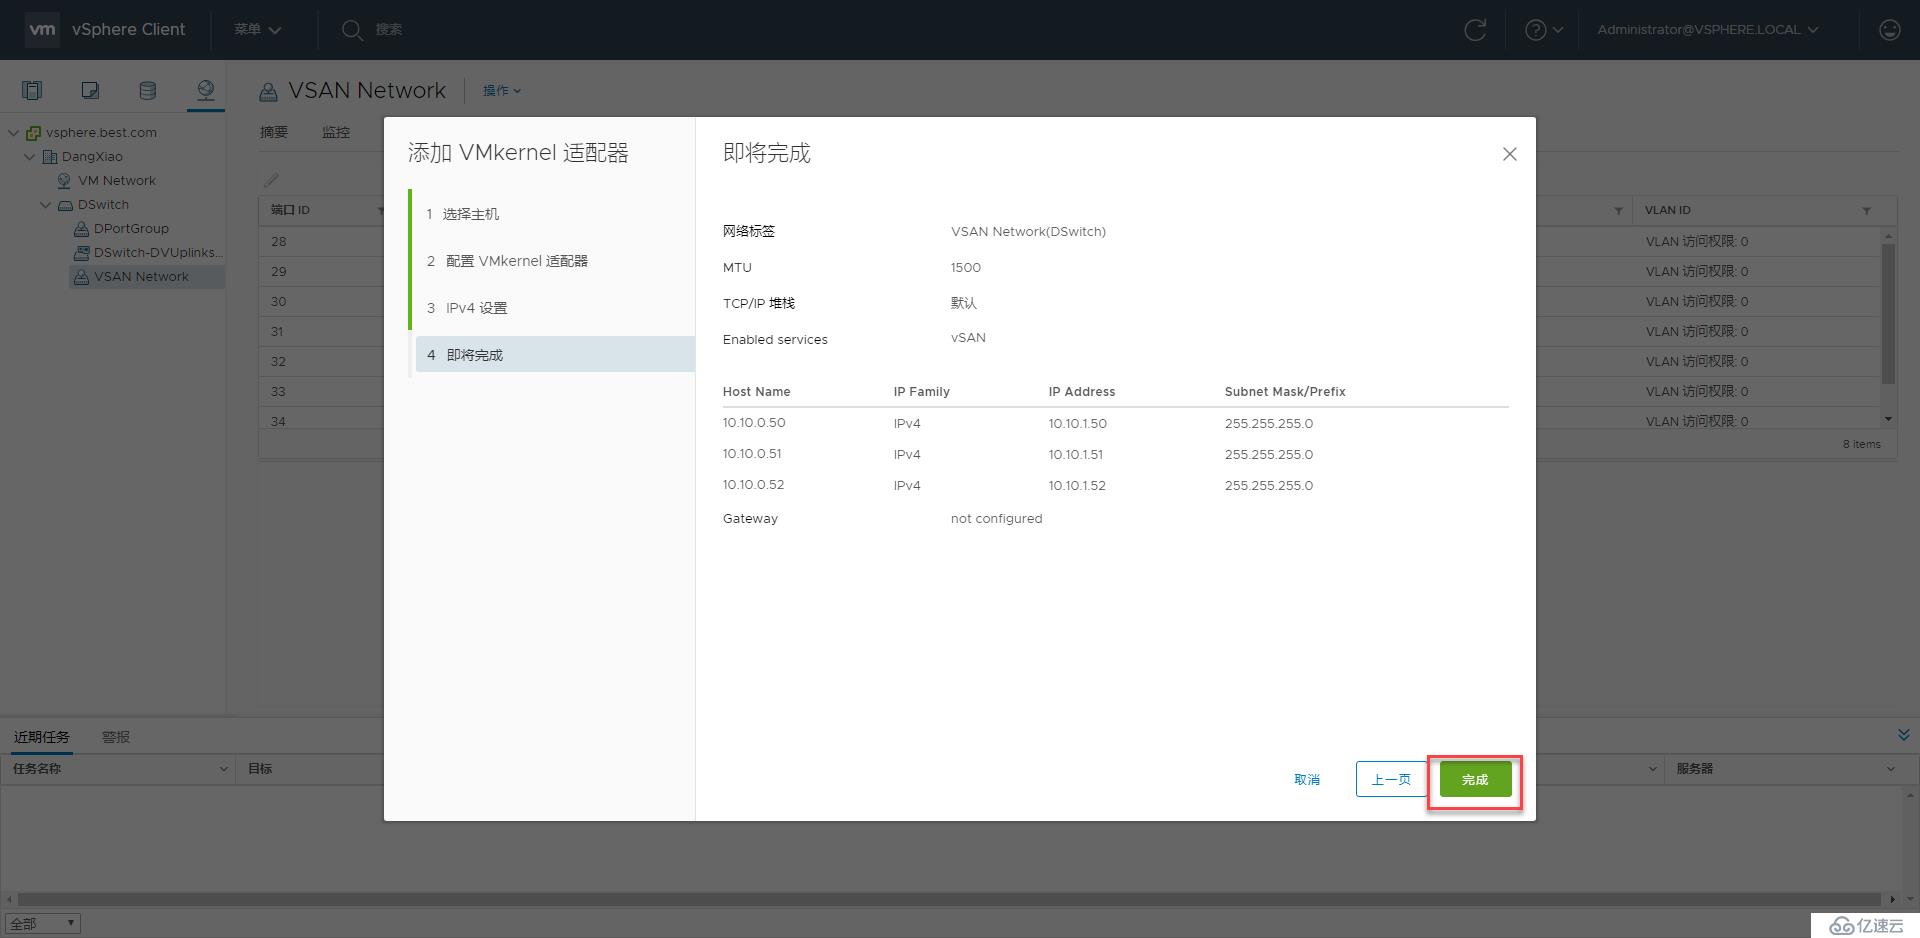Click the vm logo in the header
Screen dimensions: 1920x938
pyautogui.click(x=42, y=29)
